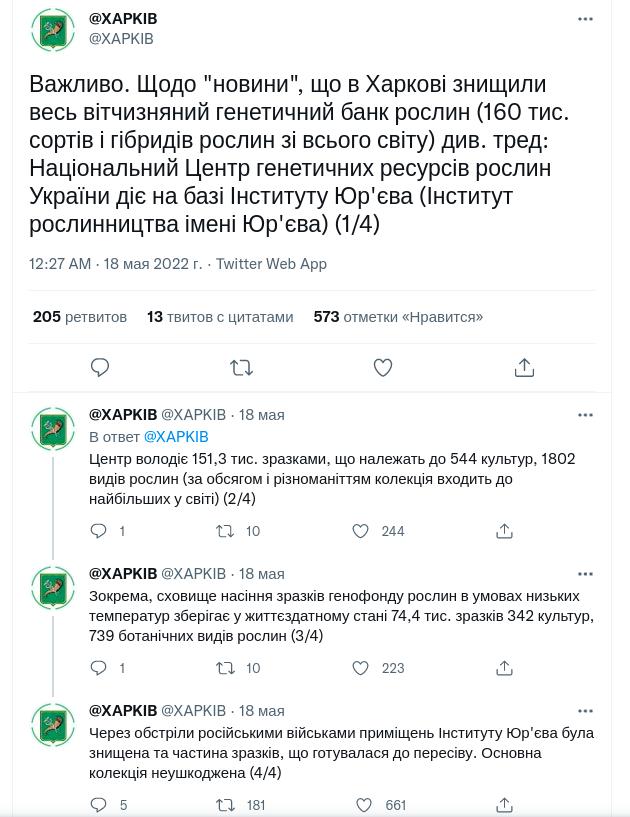This screenshot has width=630, height=817.
Task: View the 205 ретвитов list
Action: coord(80,317)
